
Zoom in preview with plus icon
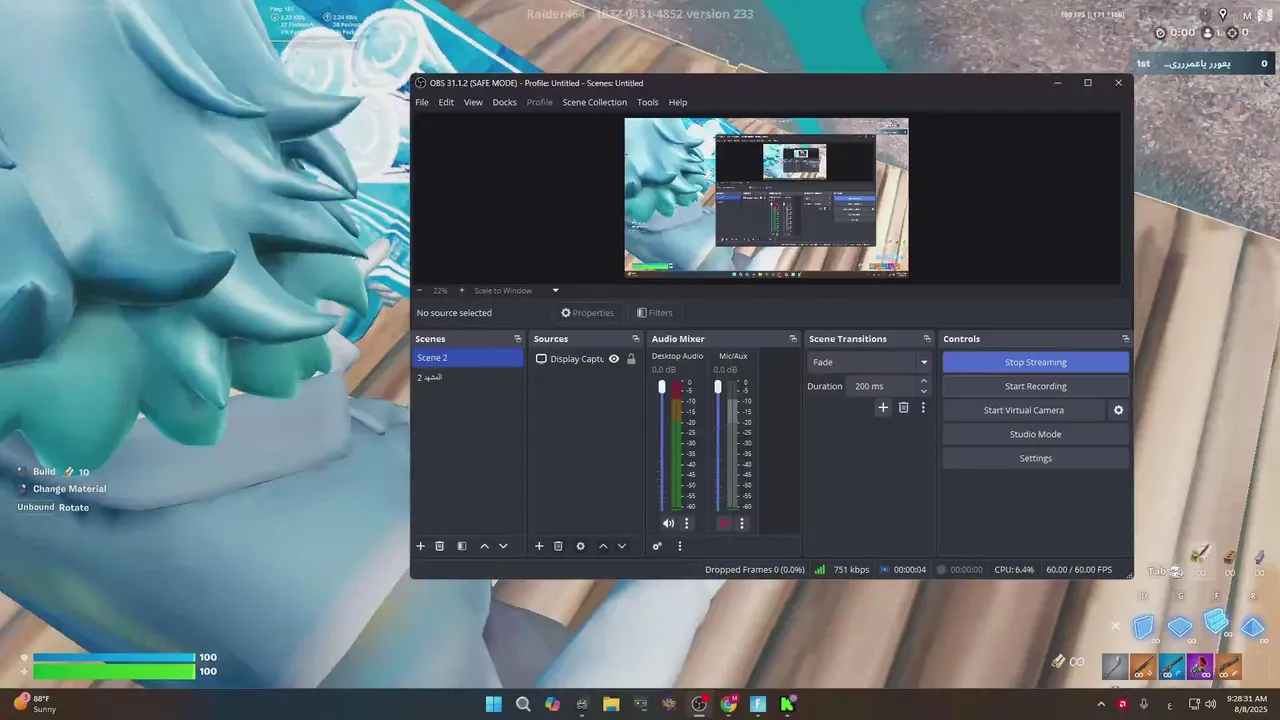pyautogui.click(x=461, y=291)
